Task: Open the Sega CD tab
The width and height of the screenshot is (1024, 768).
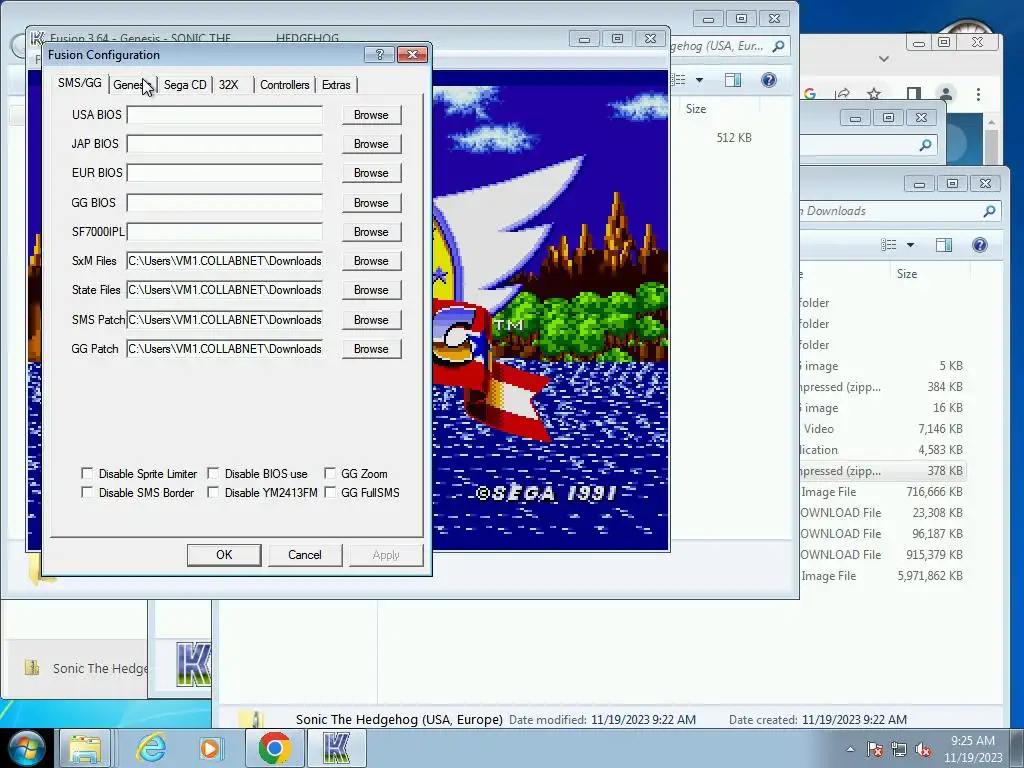Action: point(185,85)
